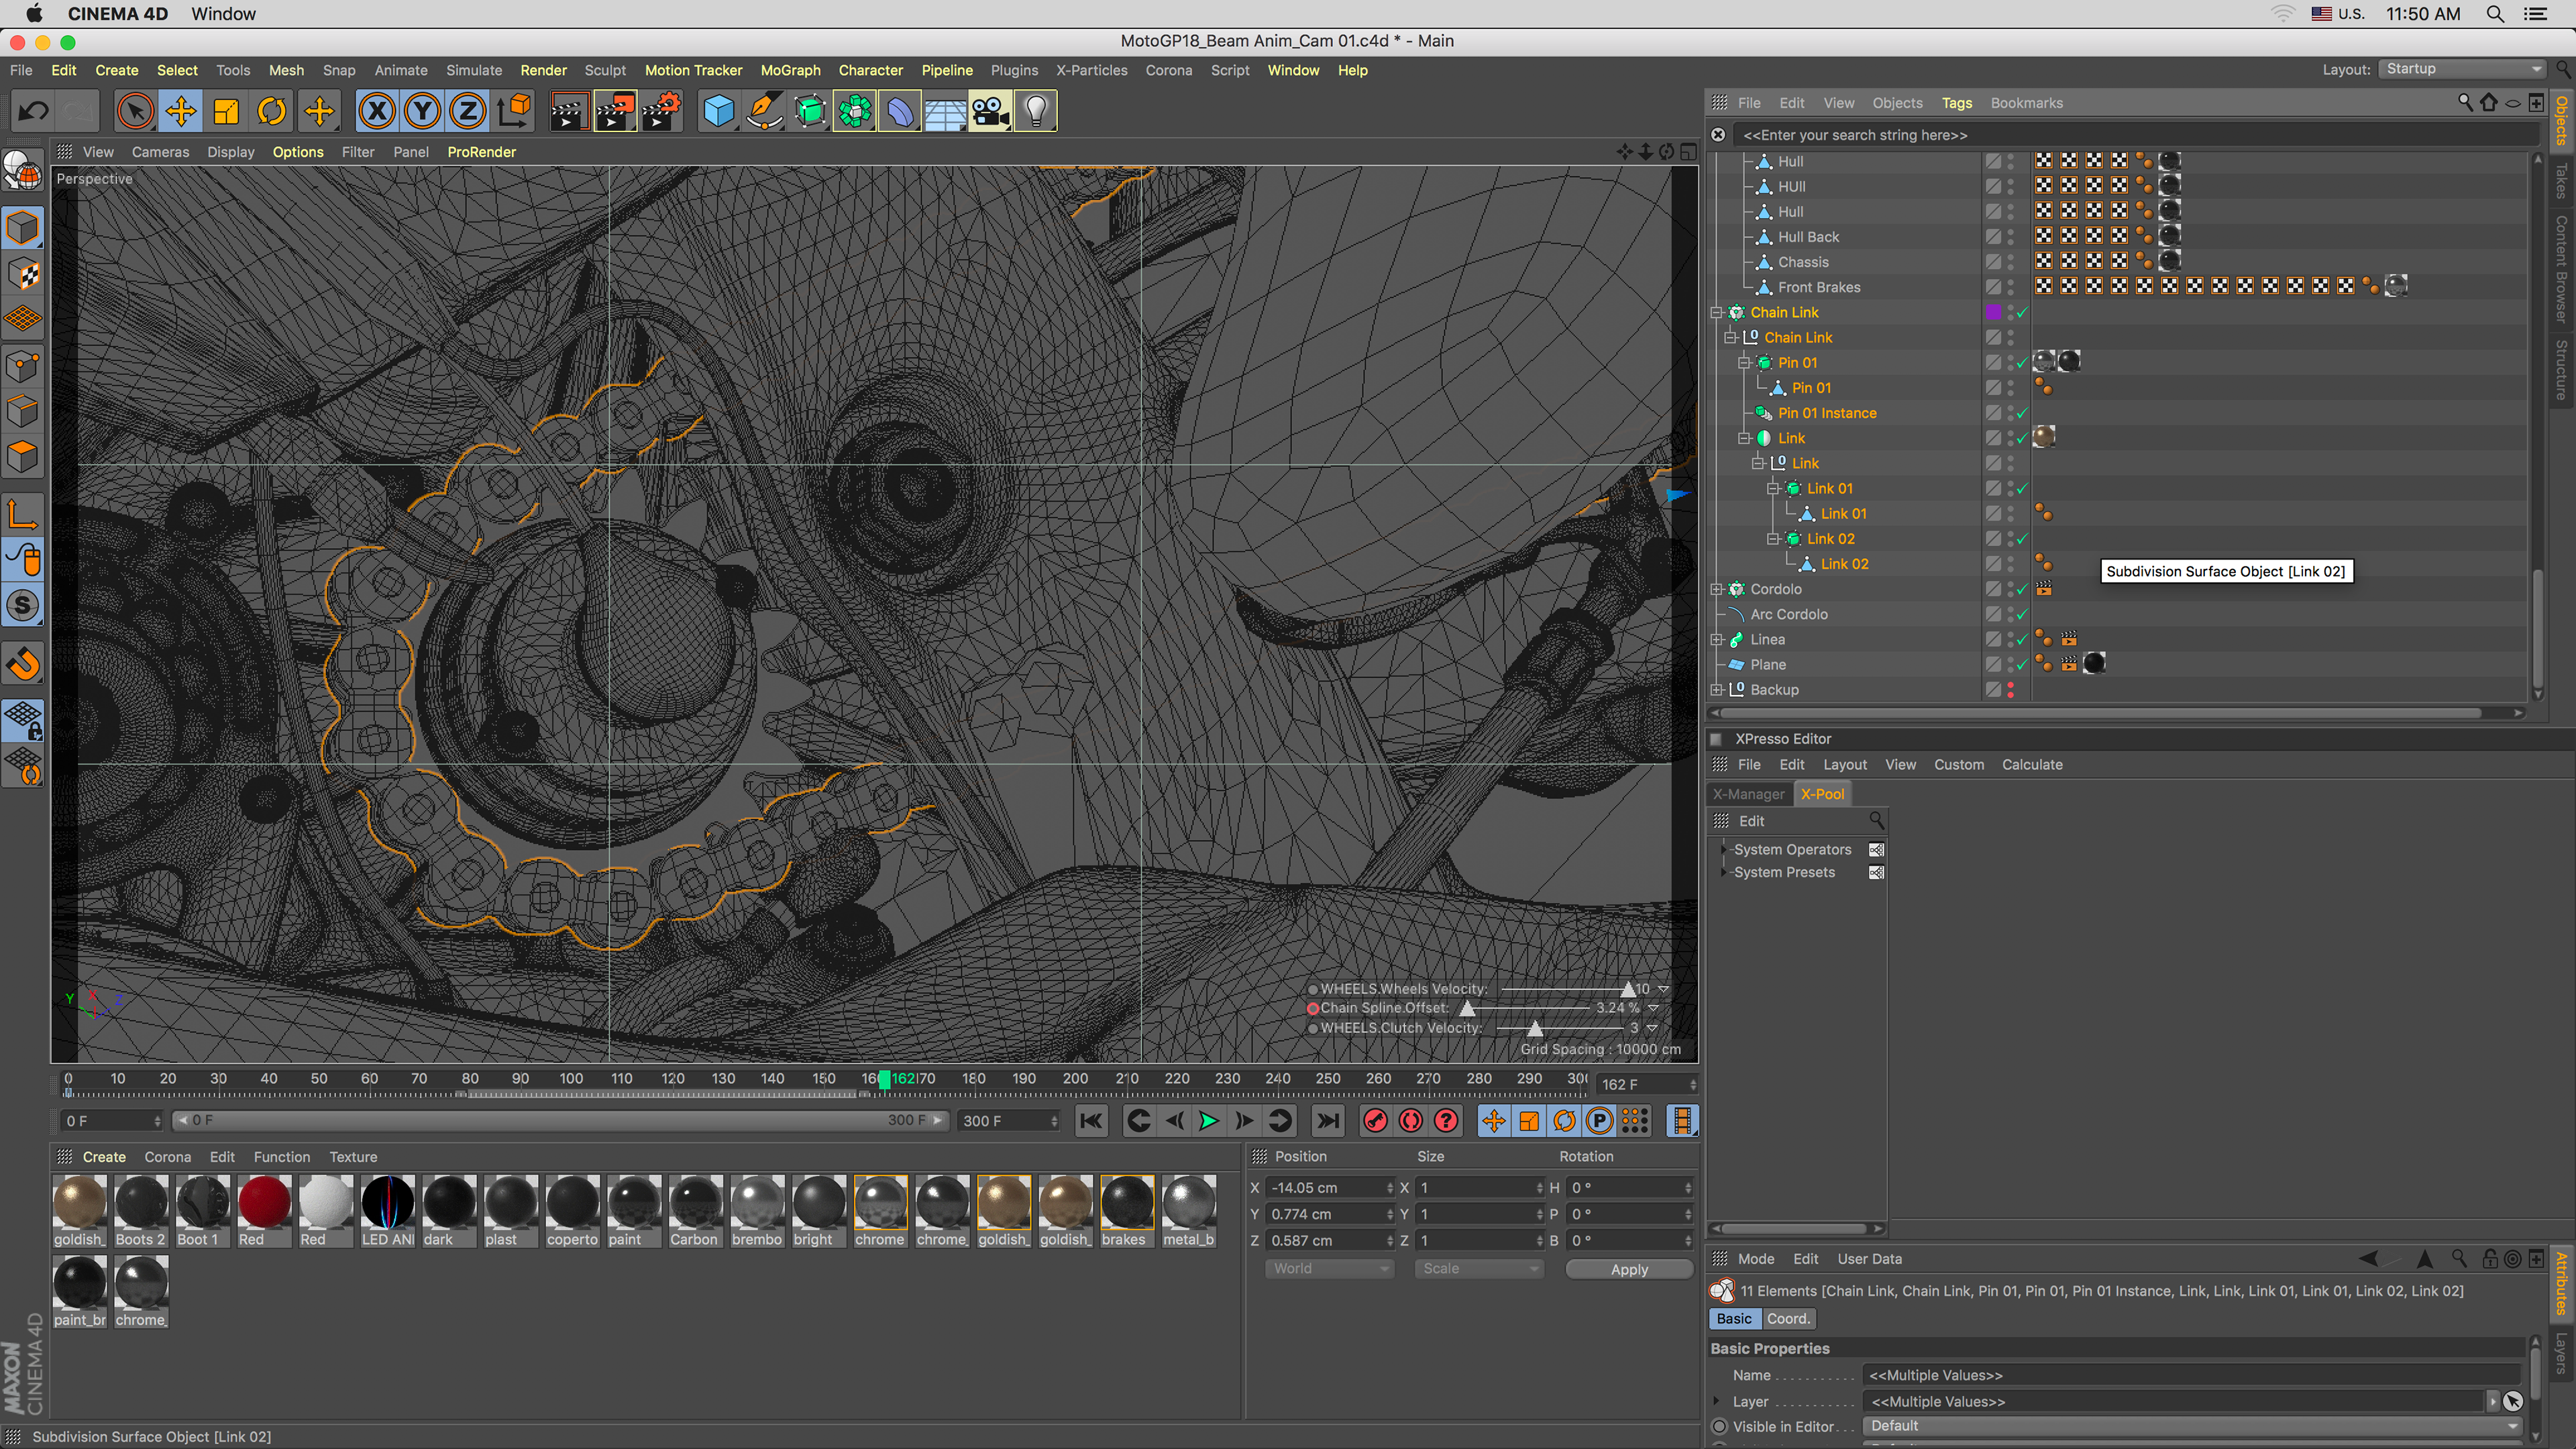Click the Render to Picture Viewer icon

point(614,111)
